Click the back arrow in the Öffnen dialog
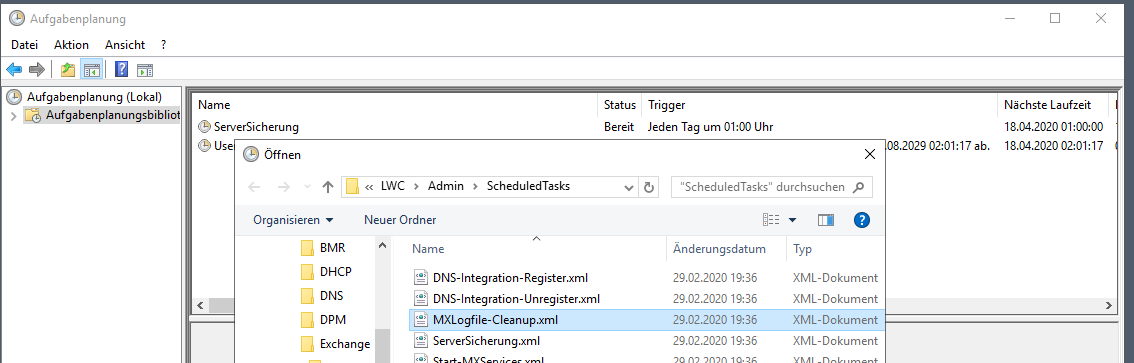Image resolution: width=1134 pixels, height=363 pixels. coord(254,187)
